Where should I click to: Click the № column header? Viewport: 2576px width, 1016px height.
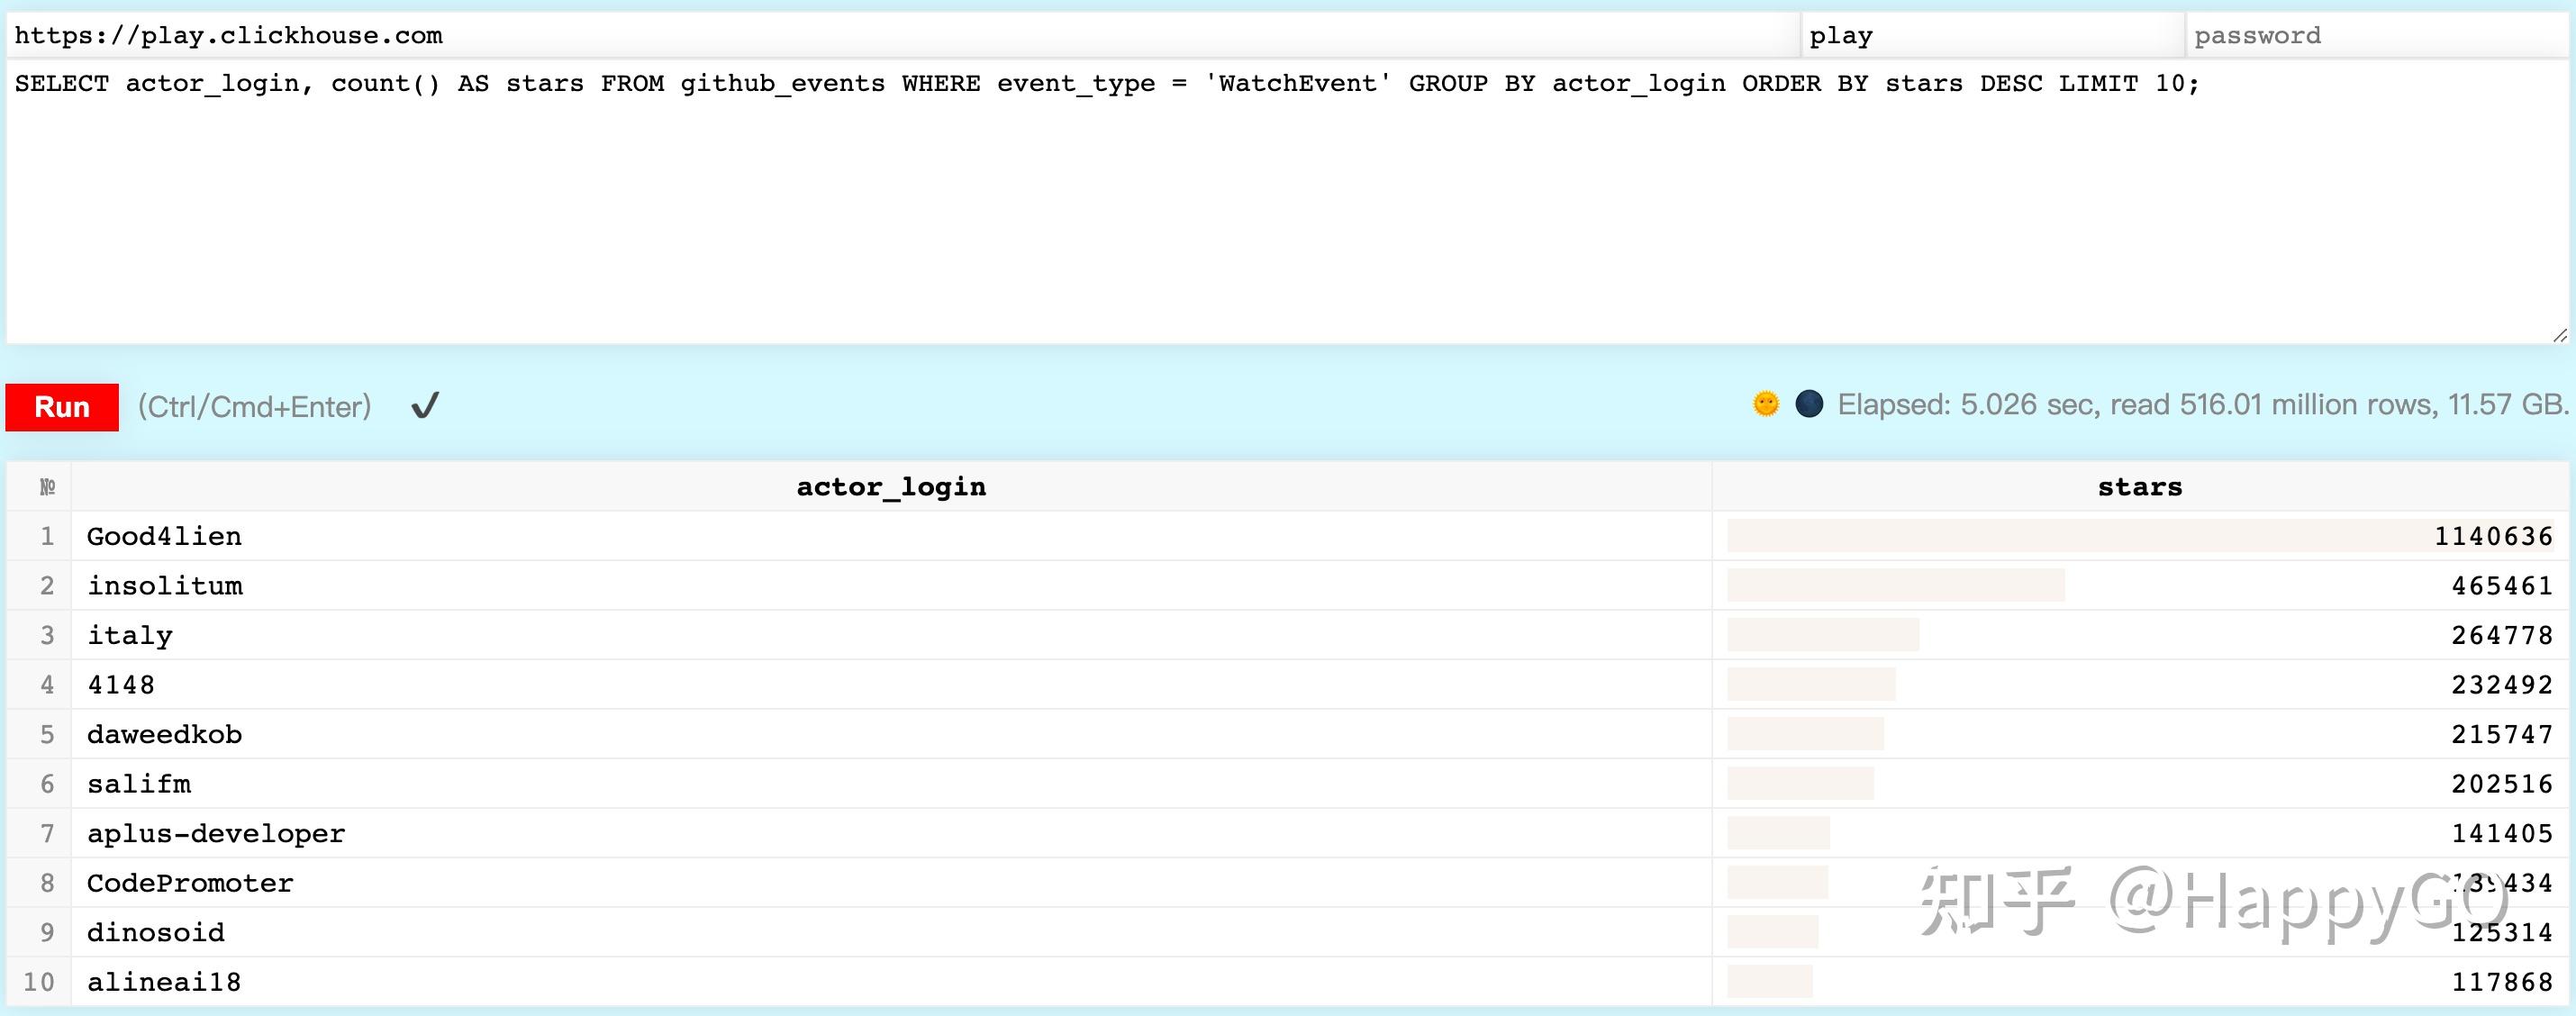coord(46,486)
